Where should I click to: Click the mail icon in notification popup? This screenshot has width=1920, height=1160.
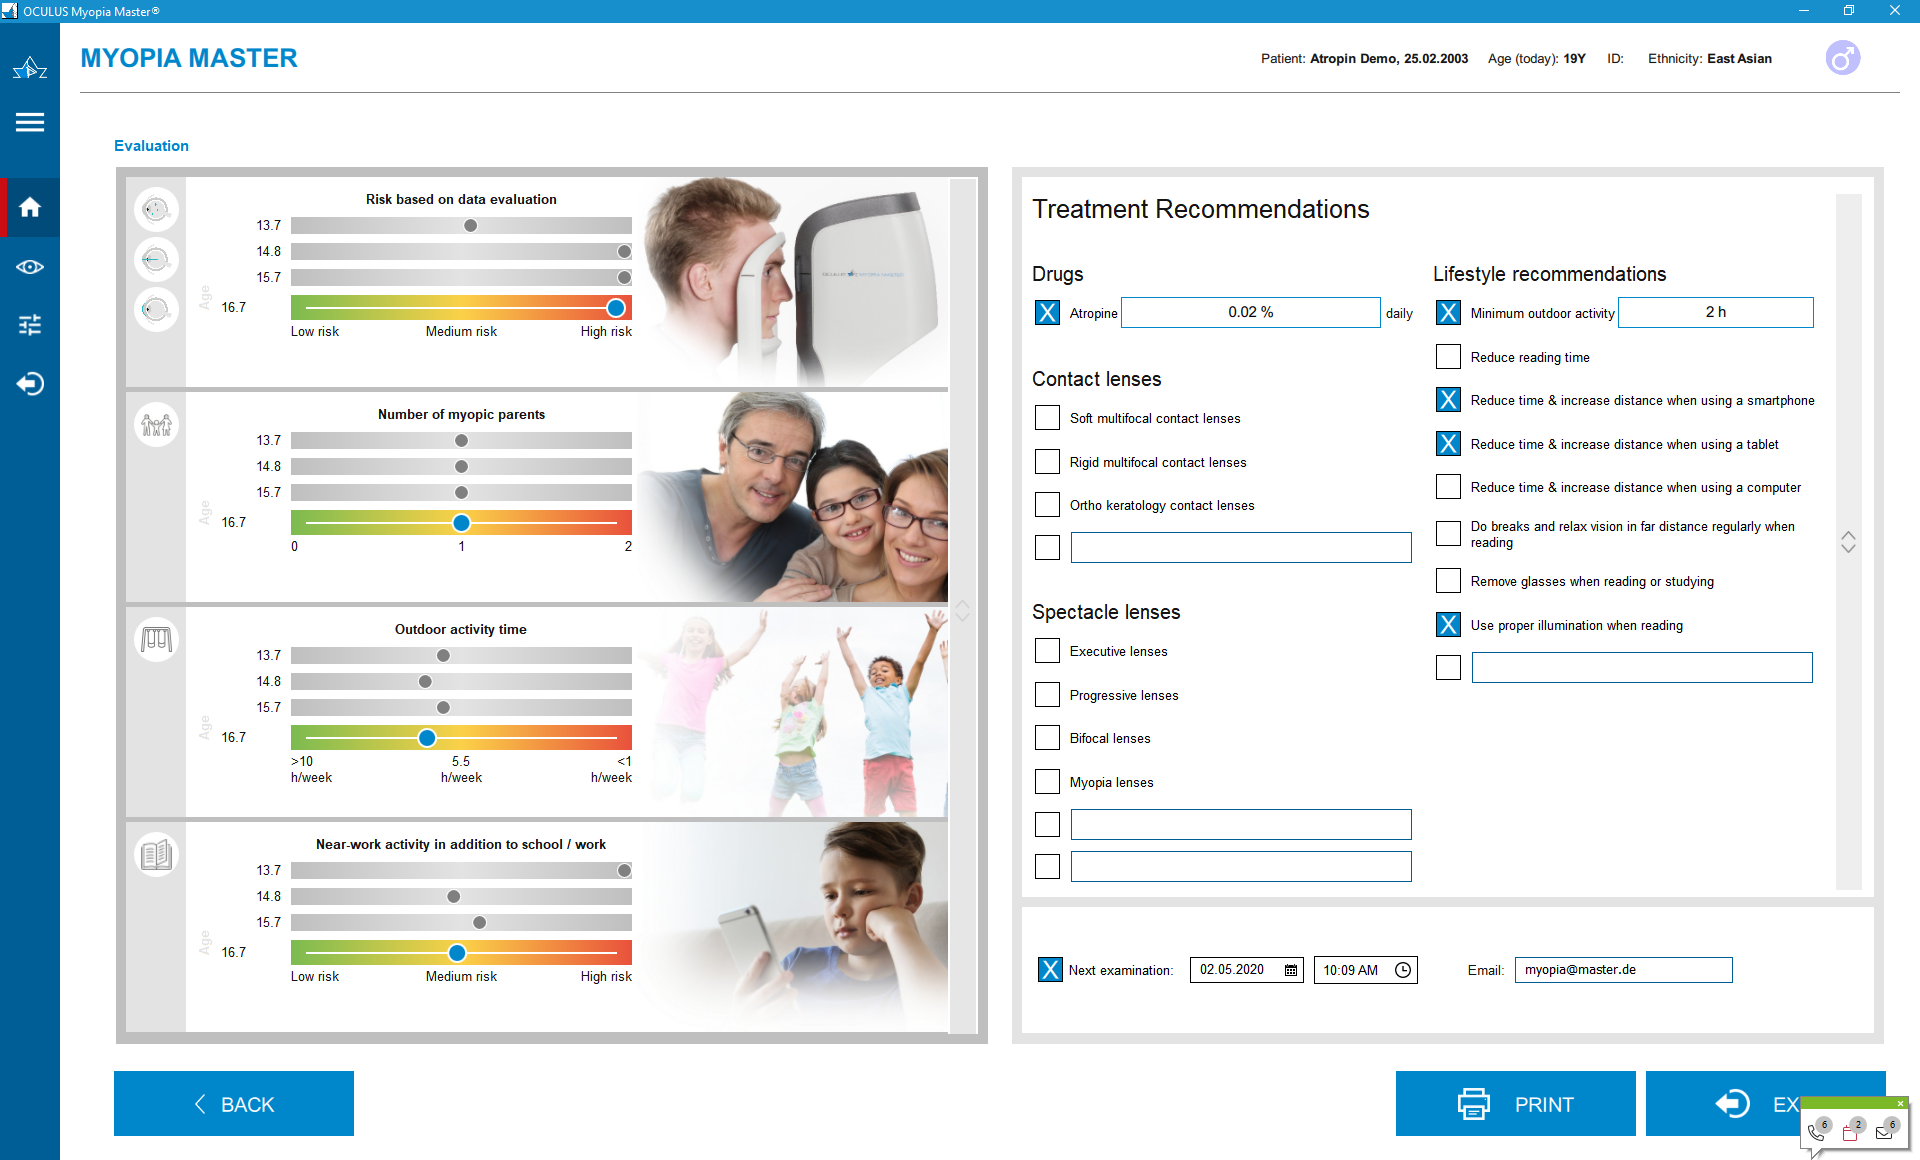1886,1131
